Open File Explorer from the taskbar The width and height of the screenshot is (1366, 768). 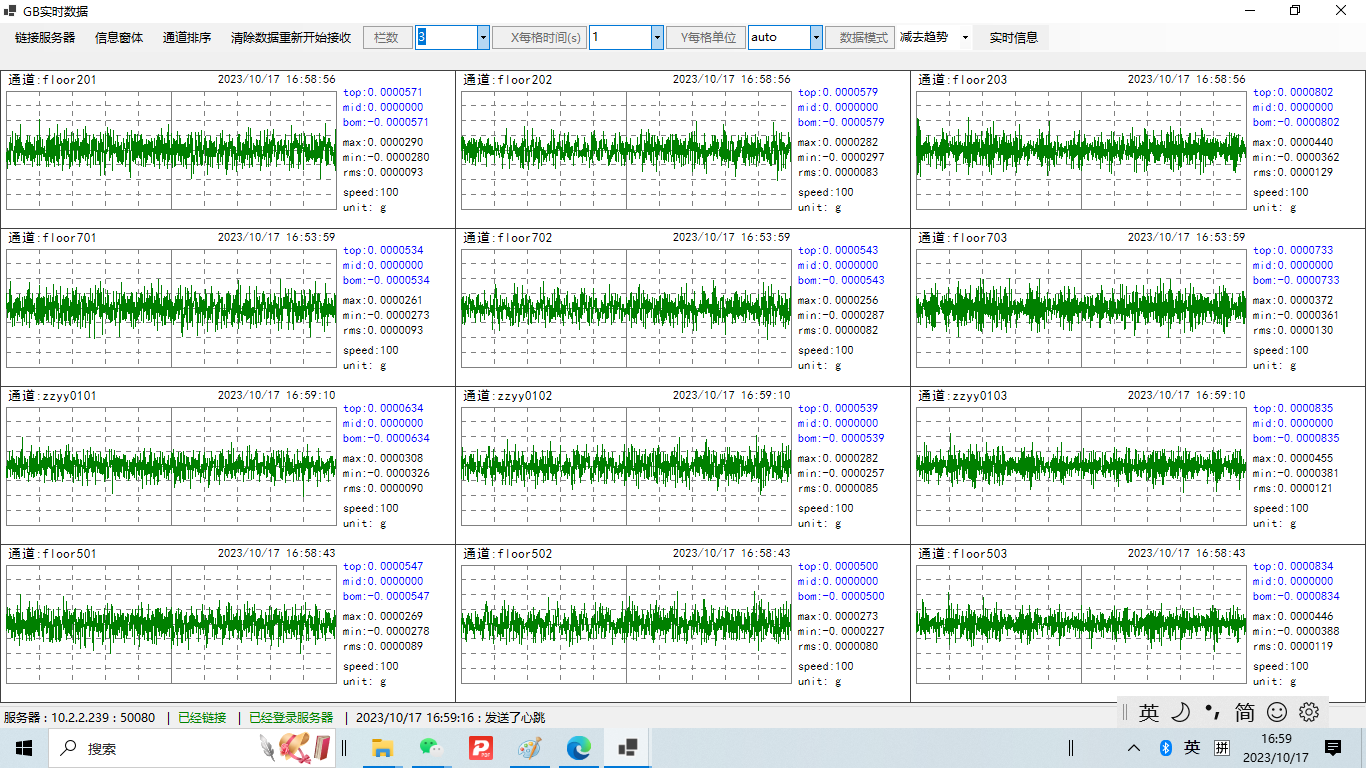pos(382,748)
